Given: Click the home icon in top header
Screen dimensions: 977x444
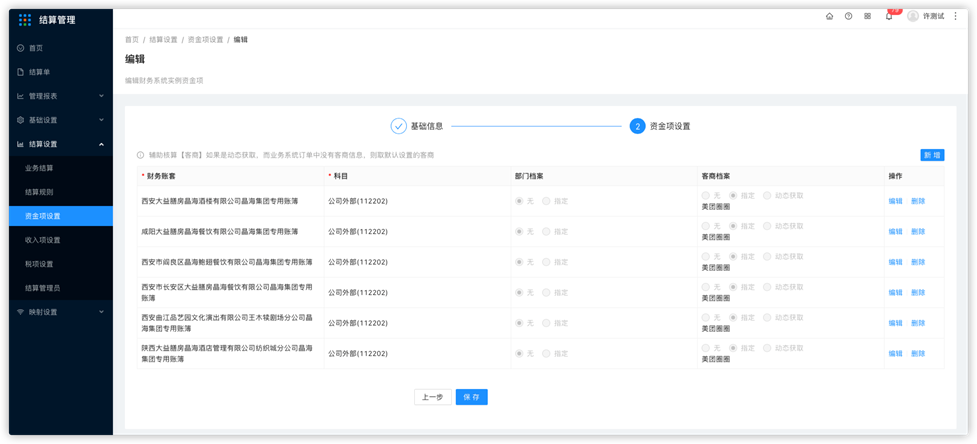Looking at the screenshot, I should [x=829, y=16].
